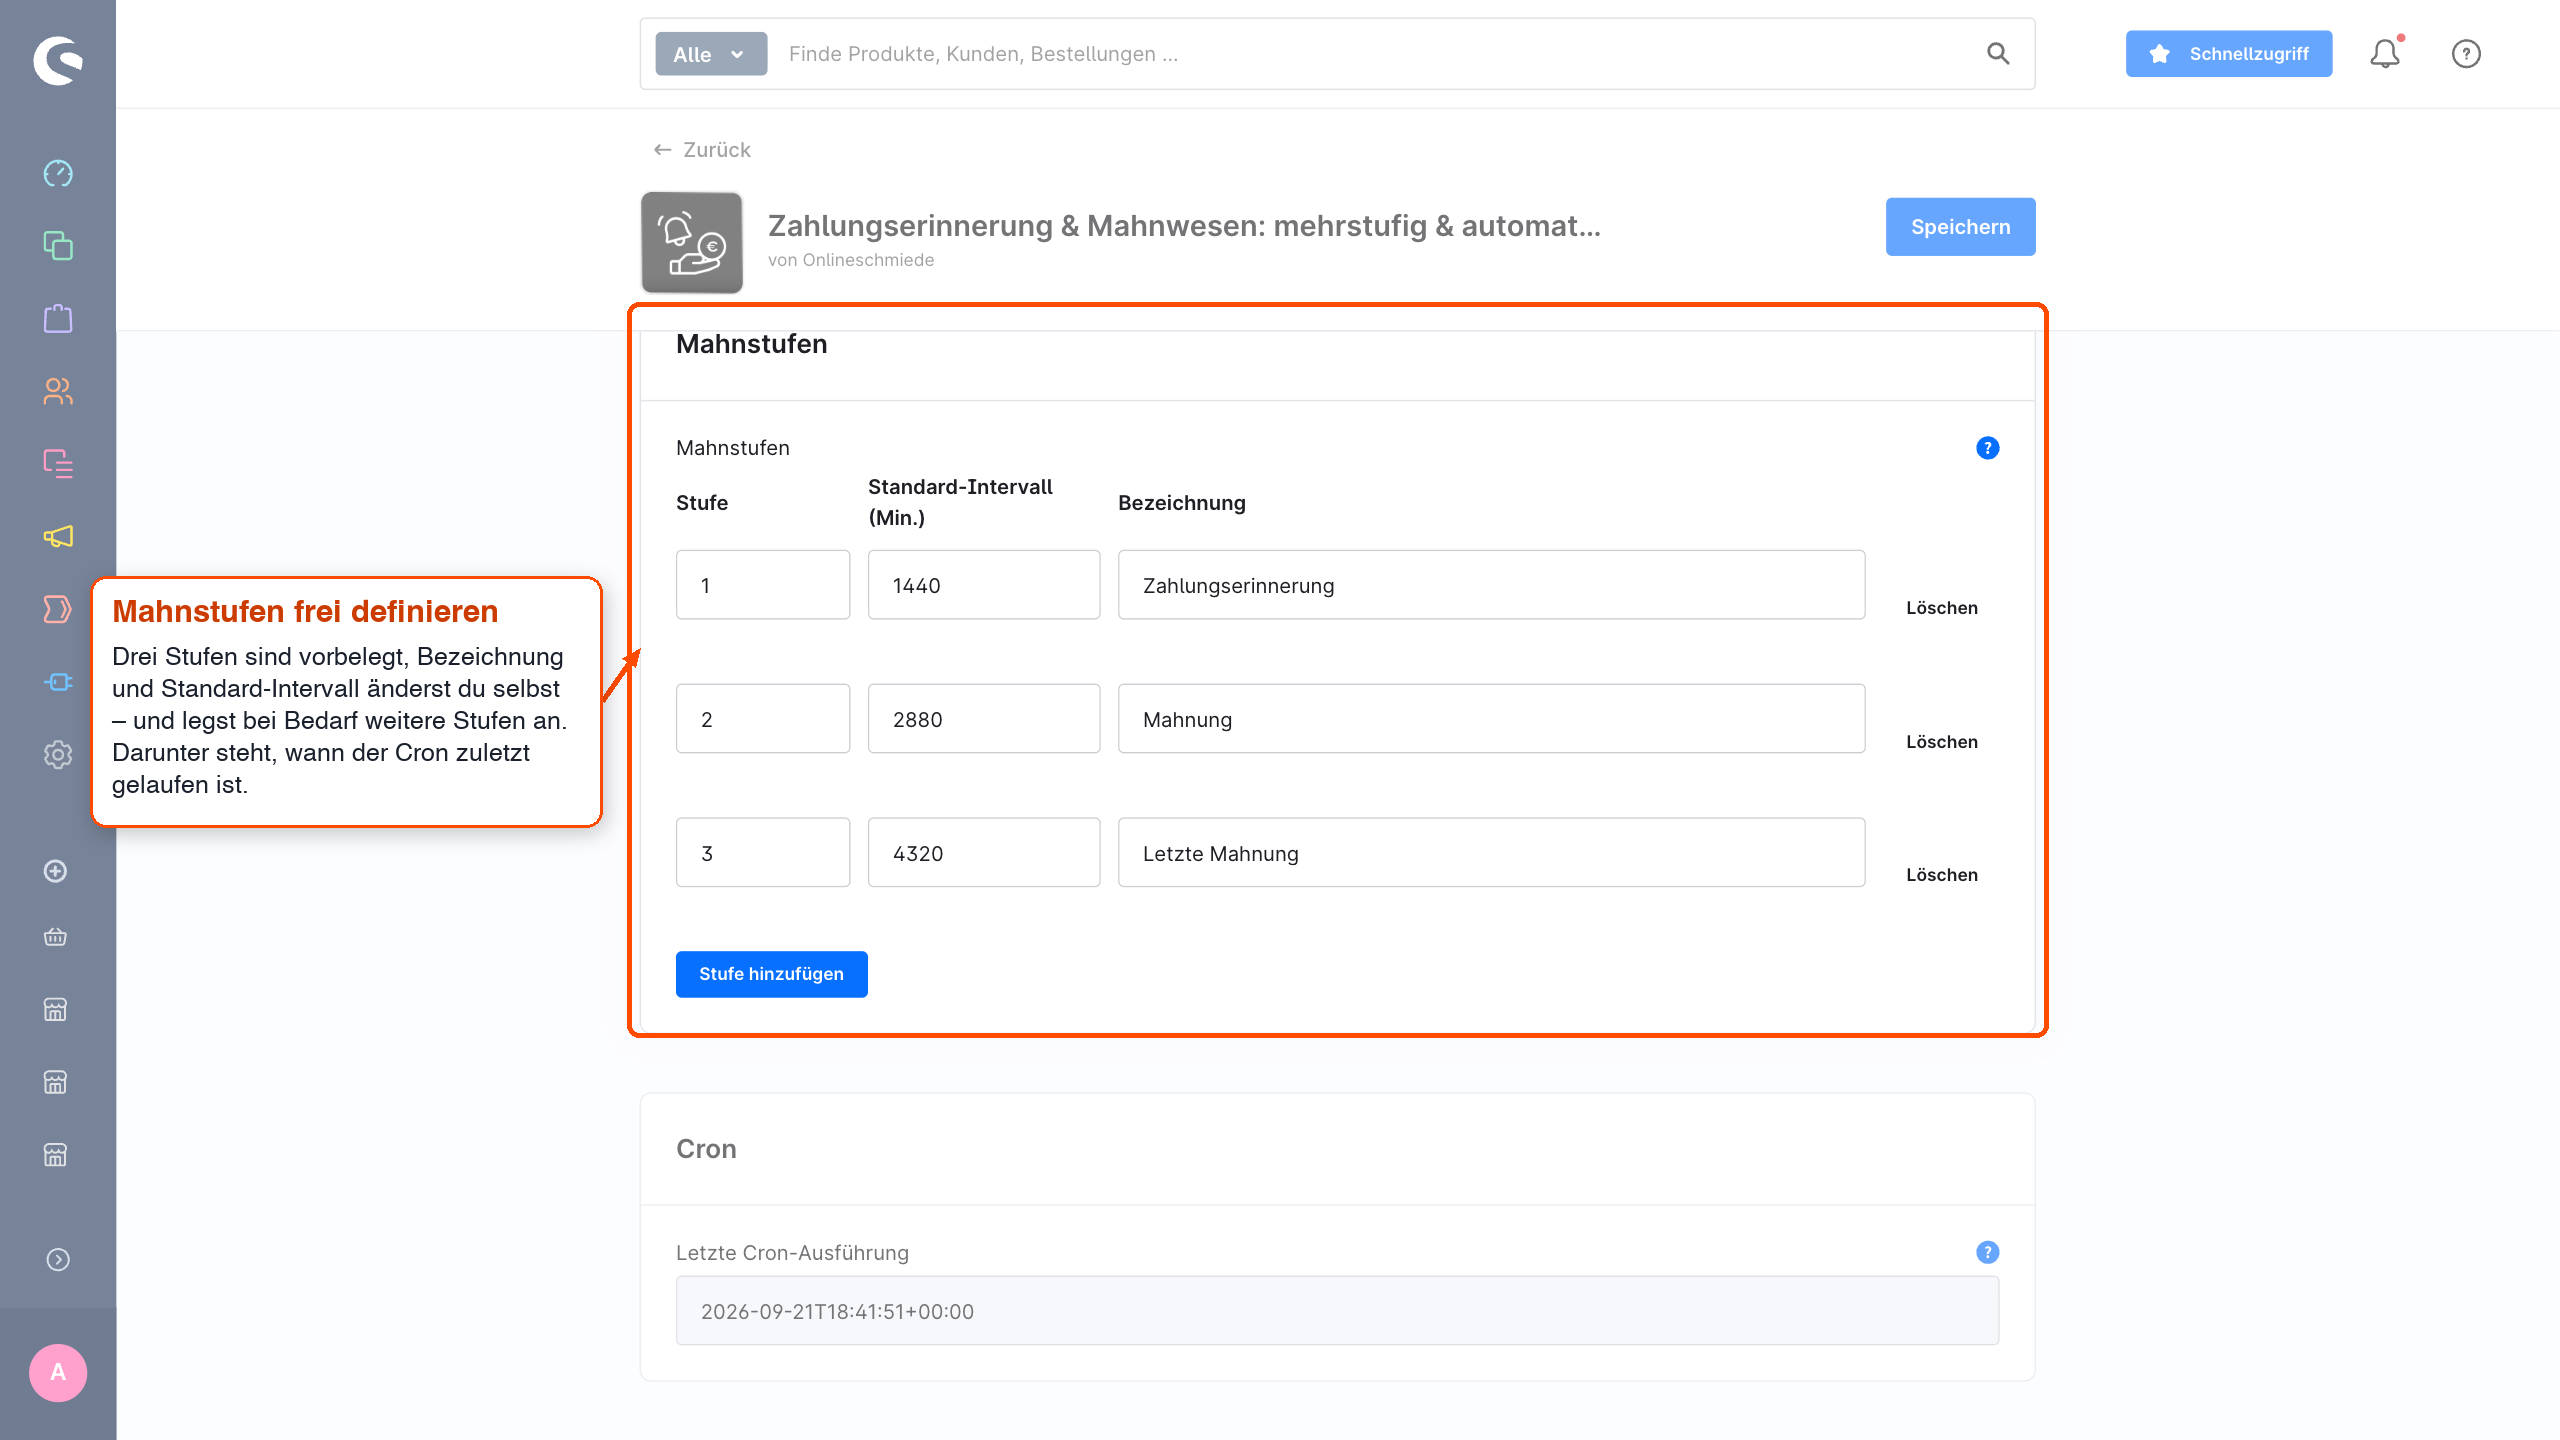2560x1440 pixels.
Task: Click the interval field with 1440
Action: point(984,585)
